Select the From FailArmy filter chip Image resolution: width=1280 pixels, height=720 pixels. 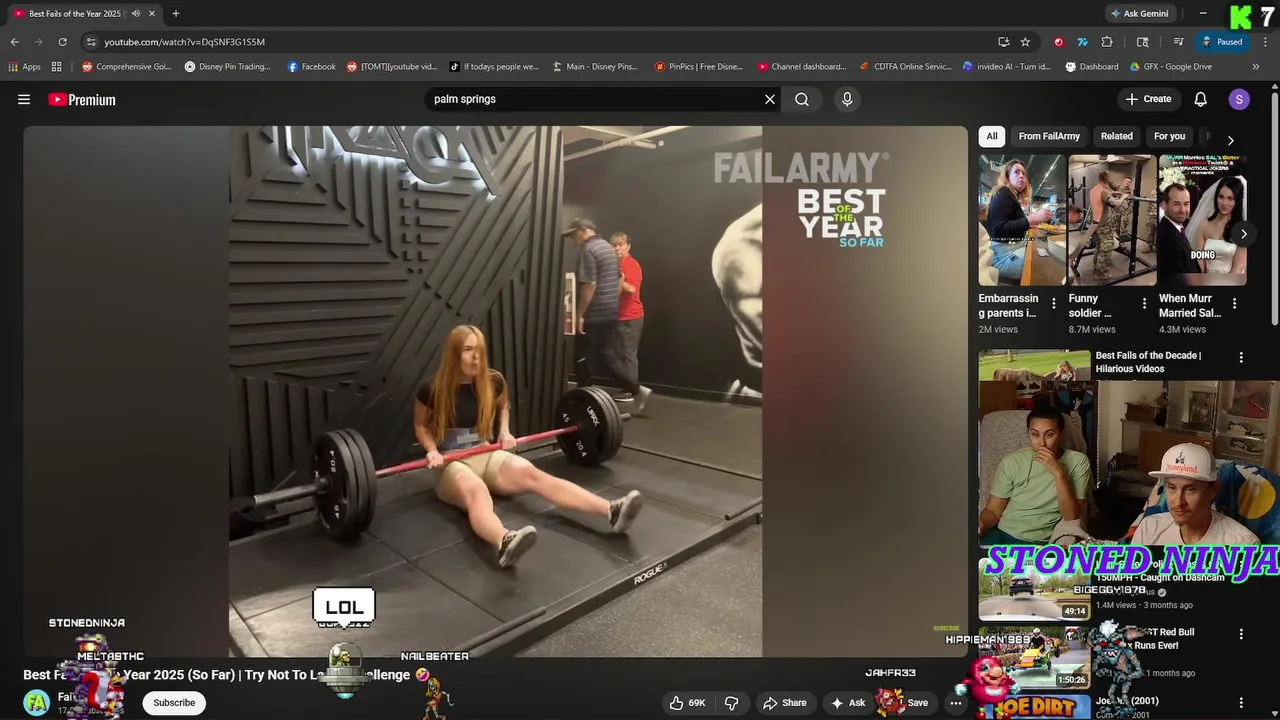click(x=1049, y=136)
